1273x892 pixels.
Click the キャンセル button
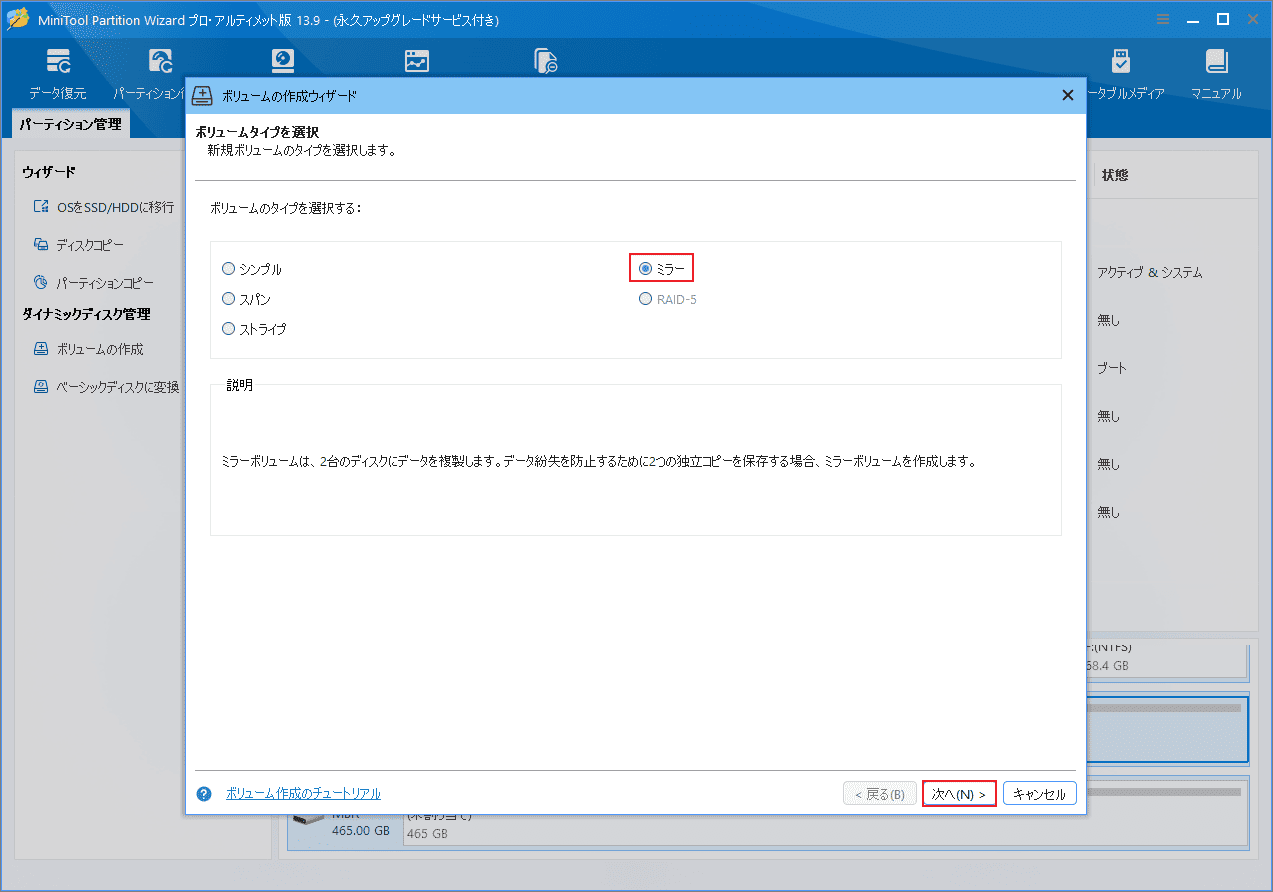(1040, 794)
